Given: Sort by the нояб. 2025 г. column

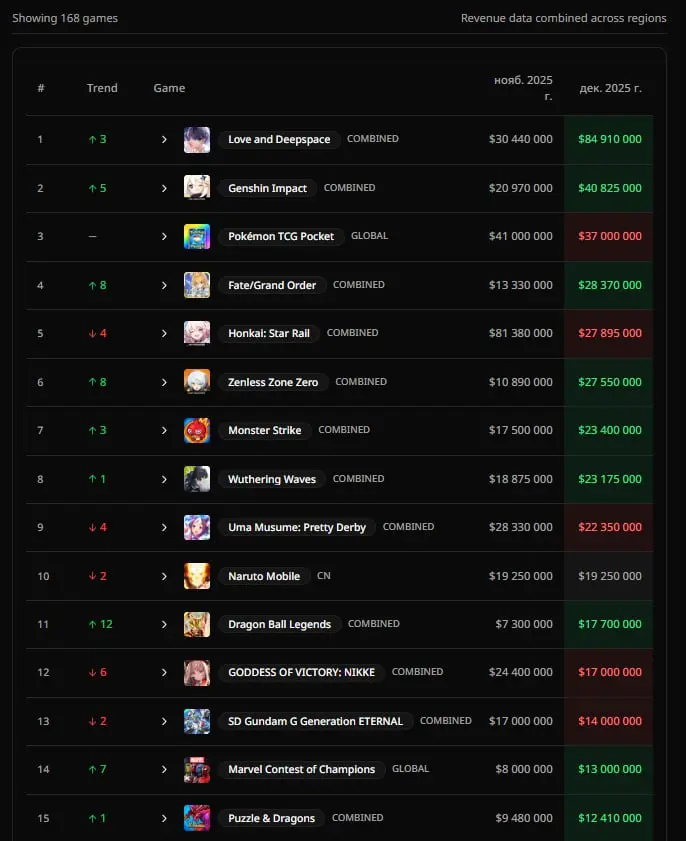Looking at the screenshot, I should point(523,88).
